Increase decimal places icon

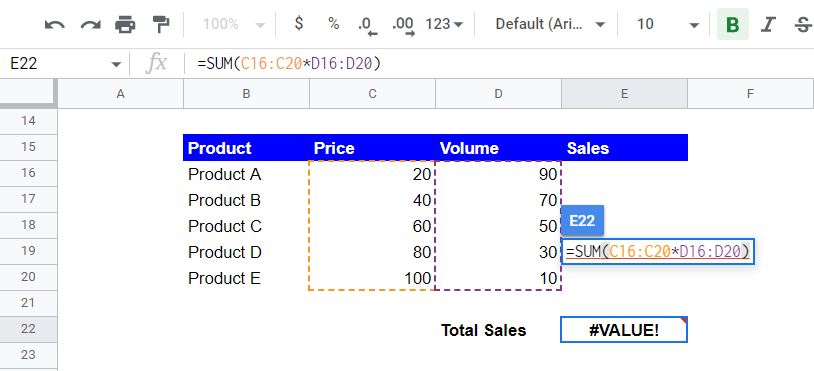[403, 25]
